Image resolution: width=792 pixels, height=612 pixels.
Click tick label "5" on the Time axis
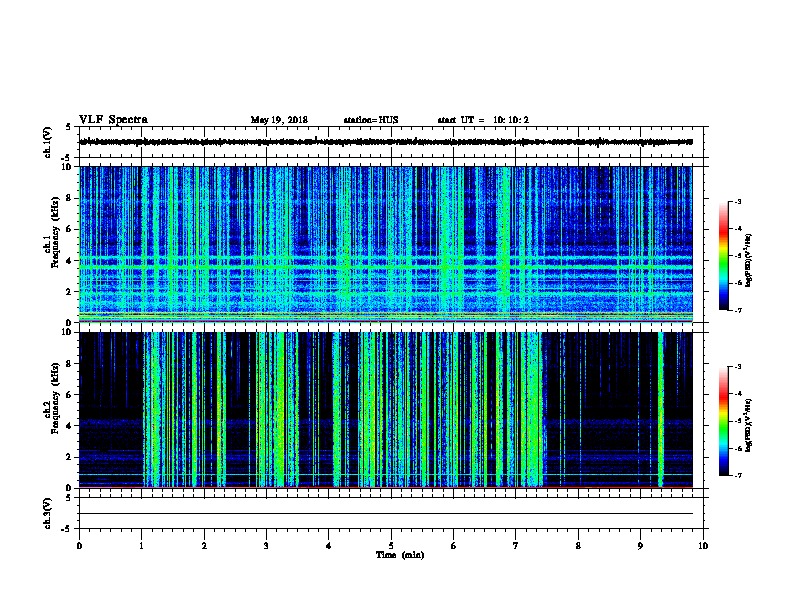(391, 546)
